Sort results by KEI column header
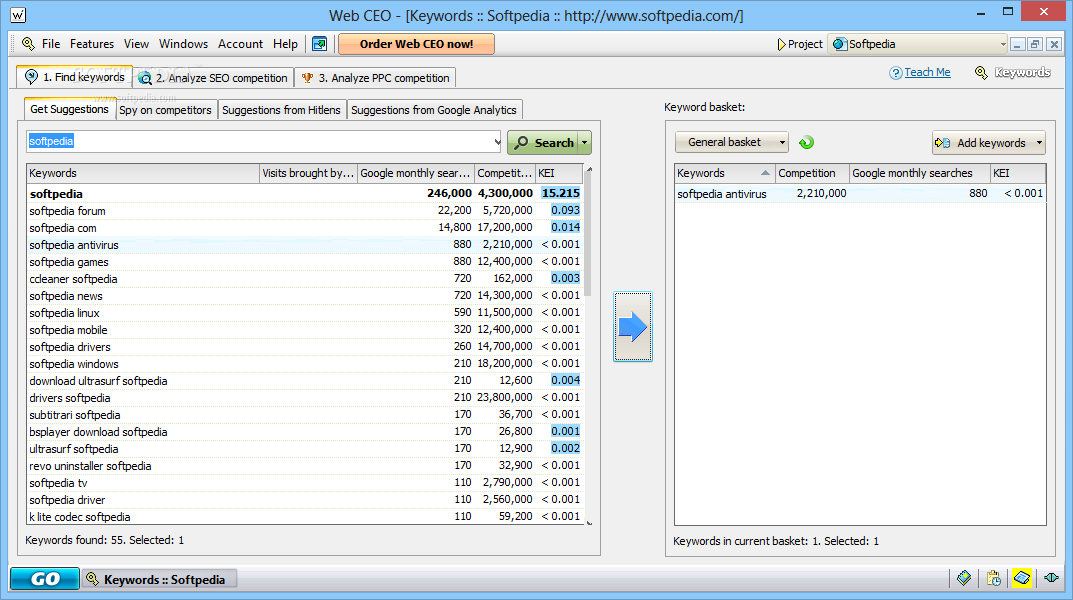The image size is (1073, 600). 558,173
